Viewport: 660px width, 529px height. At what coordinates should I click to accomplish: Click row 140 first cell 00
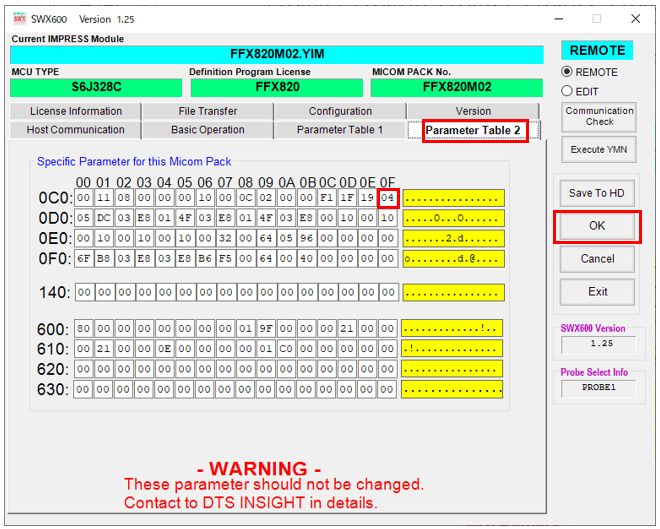tap(83, 292)
